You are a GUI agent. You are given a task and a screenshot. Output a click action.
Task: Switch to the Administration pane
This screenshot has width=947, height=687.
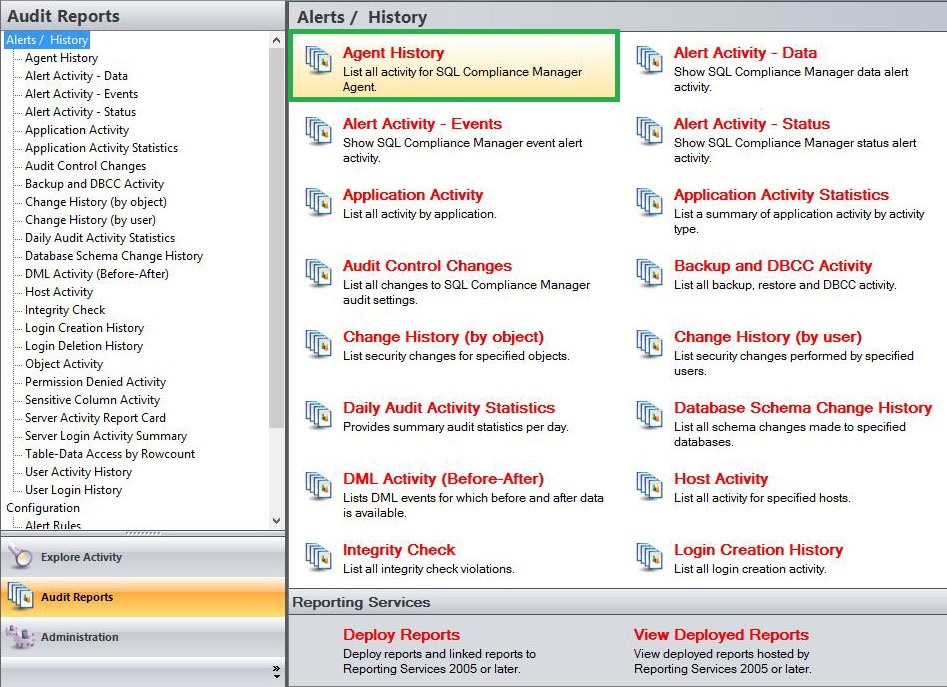pyautogui.click(x=143, y=636)
